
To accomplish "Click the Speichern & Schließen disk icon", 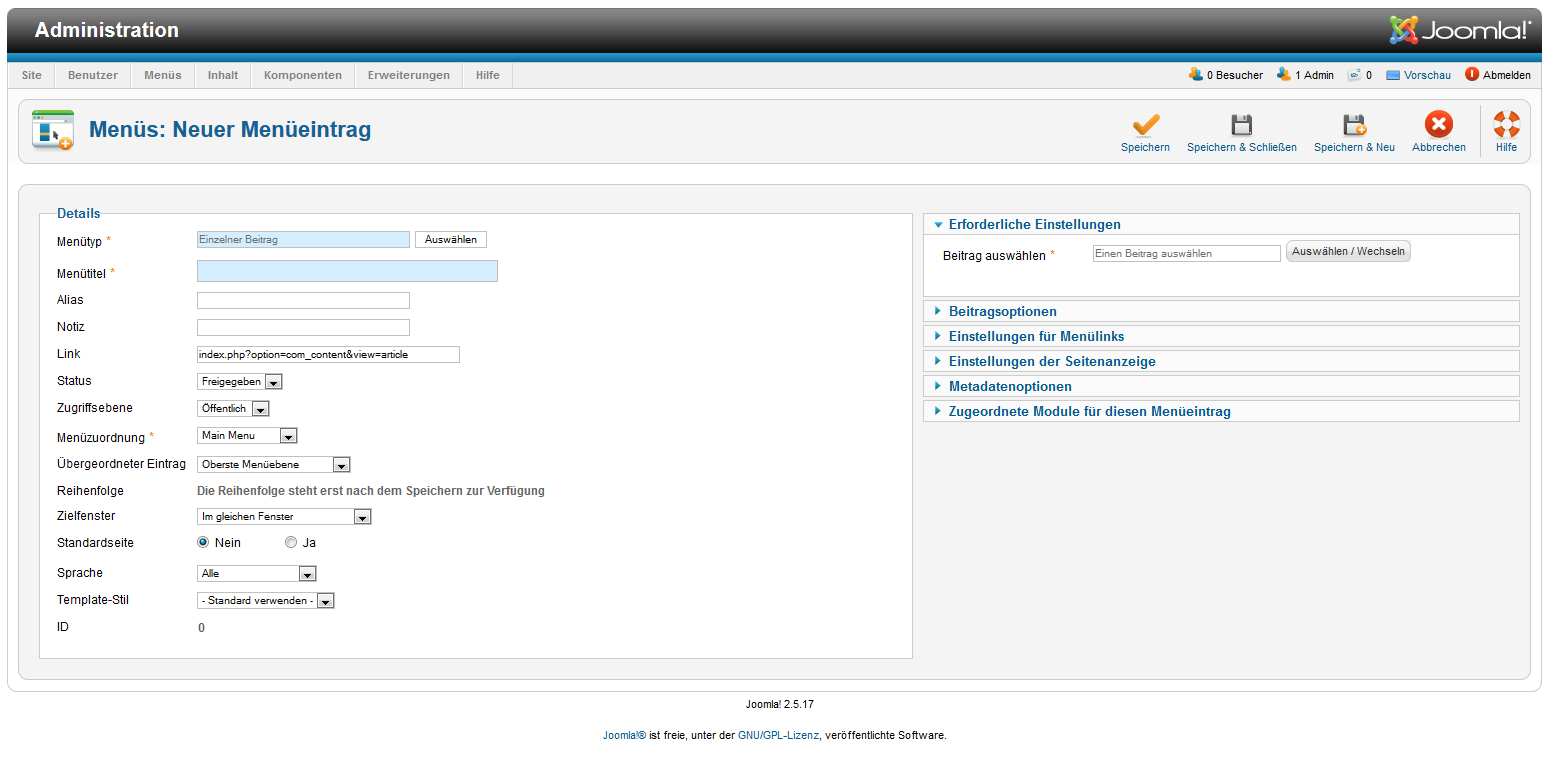I will [1241, 125].
